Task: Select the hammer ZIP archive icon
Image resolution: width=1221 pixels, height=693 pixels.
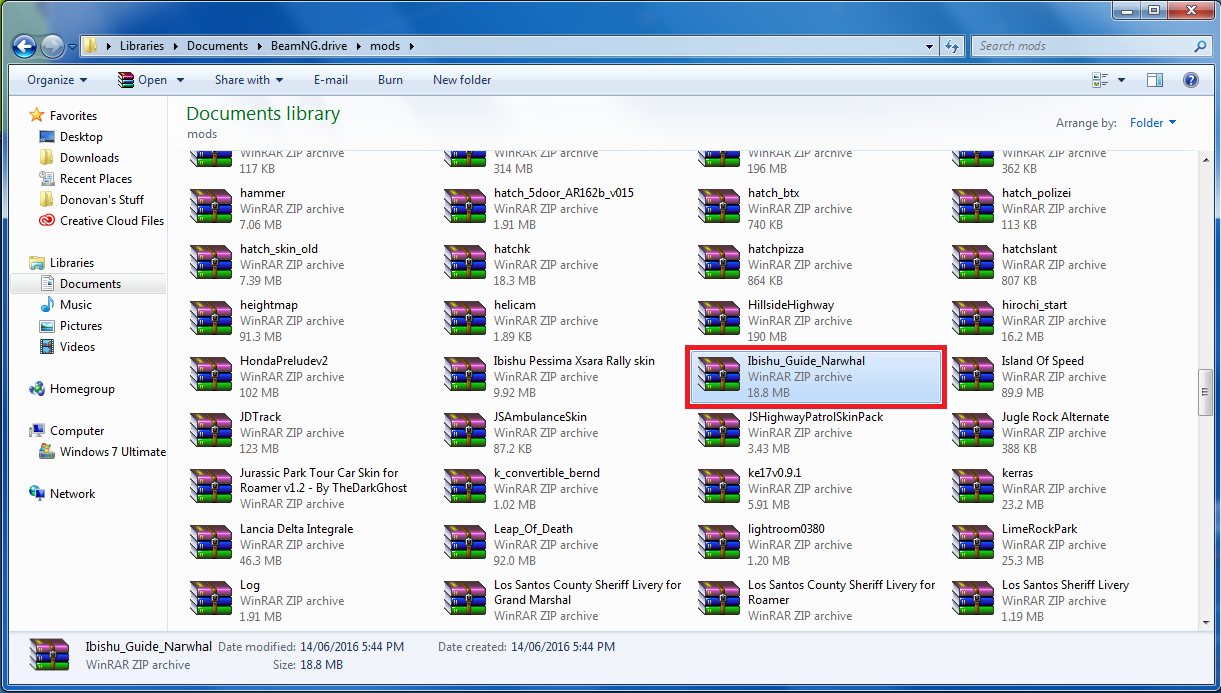Action: pyautogui.click(x=211, y=208)
